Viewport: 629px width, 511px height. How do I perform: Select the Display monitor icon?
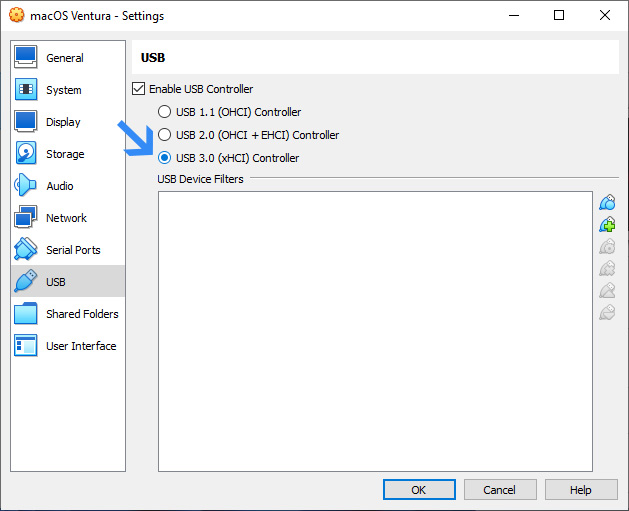tap(26, 122)
